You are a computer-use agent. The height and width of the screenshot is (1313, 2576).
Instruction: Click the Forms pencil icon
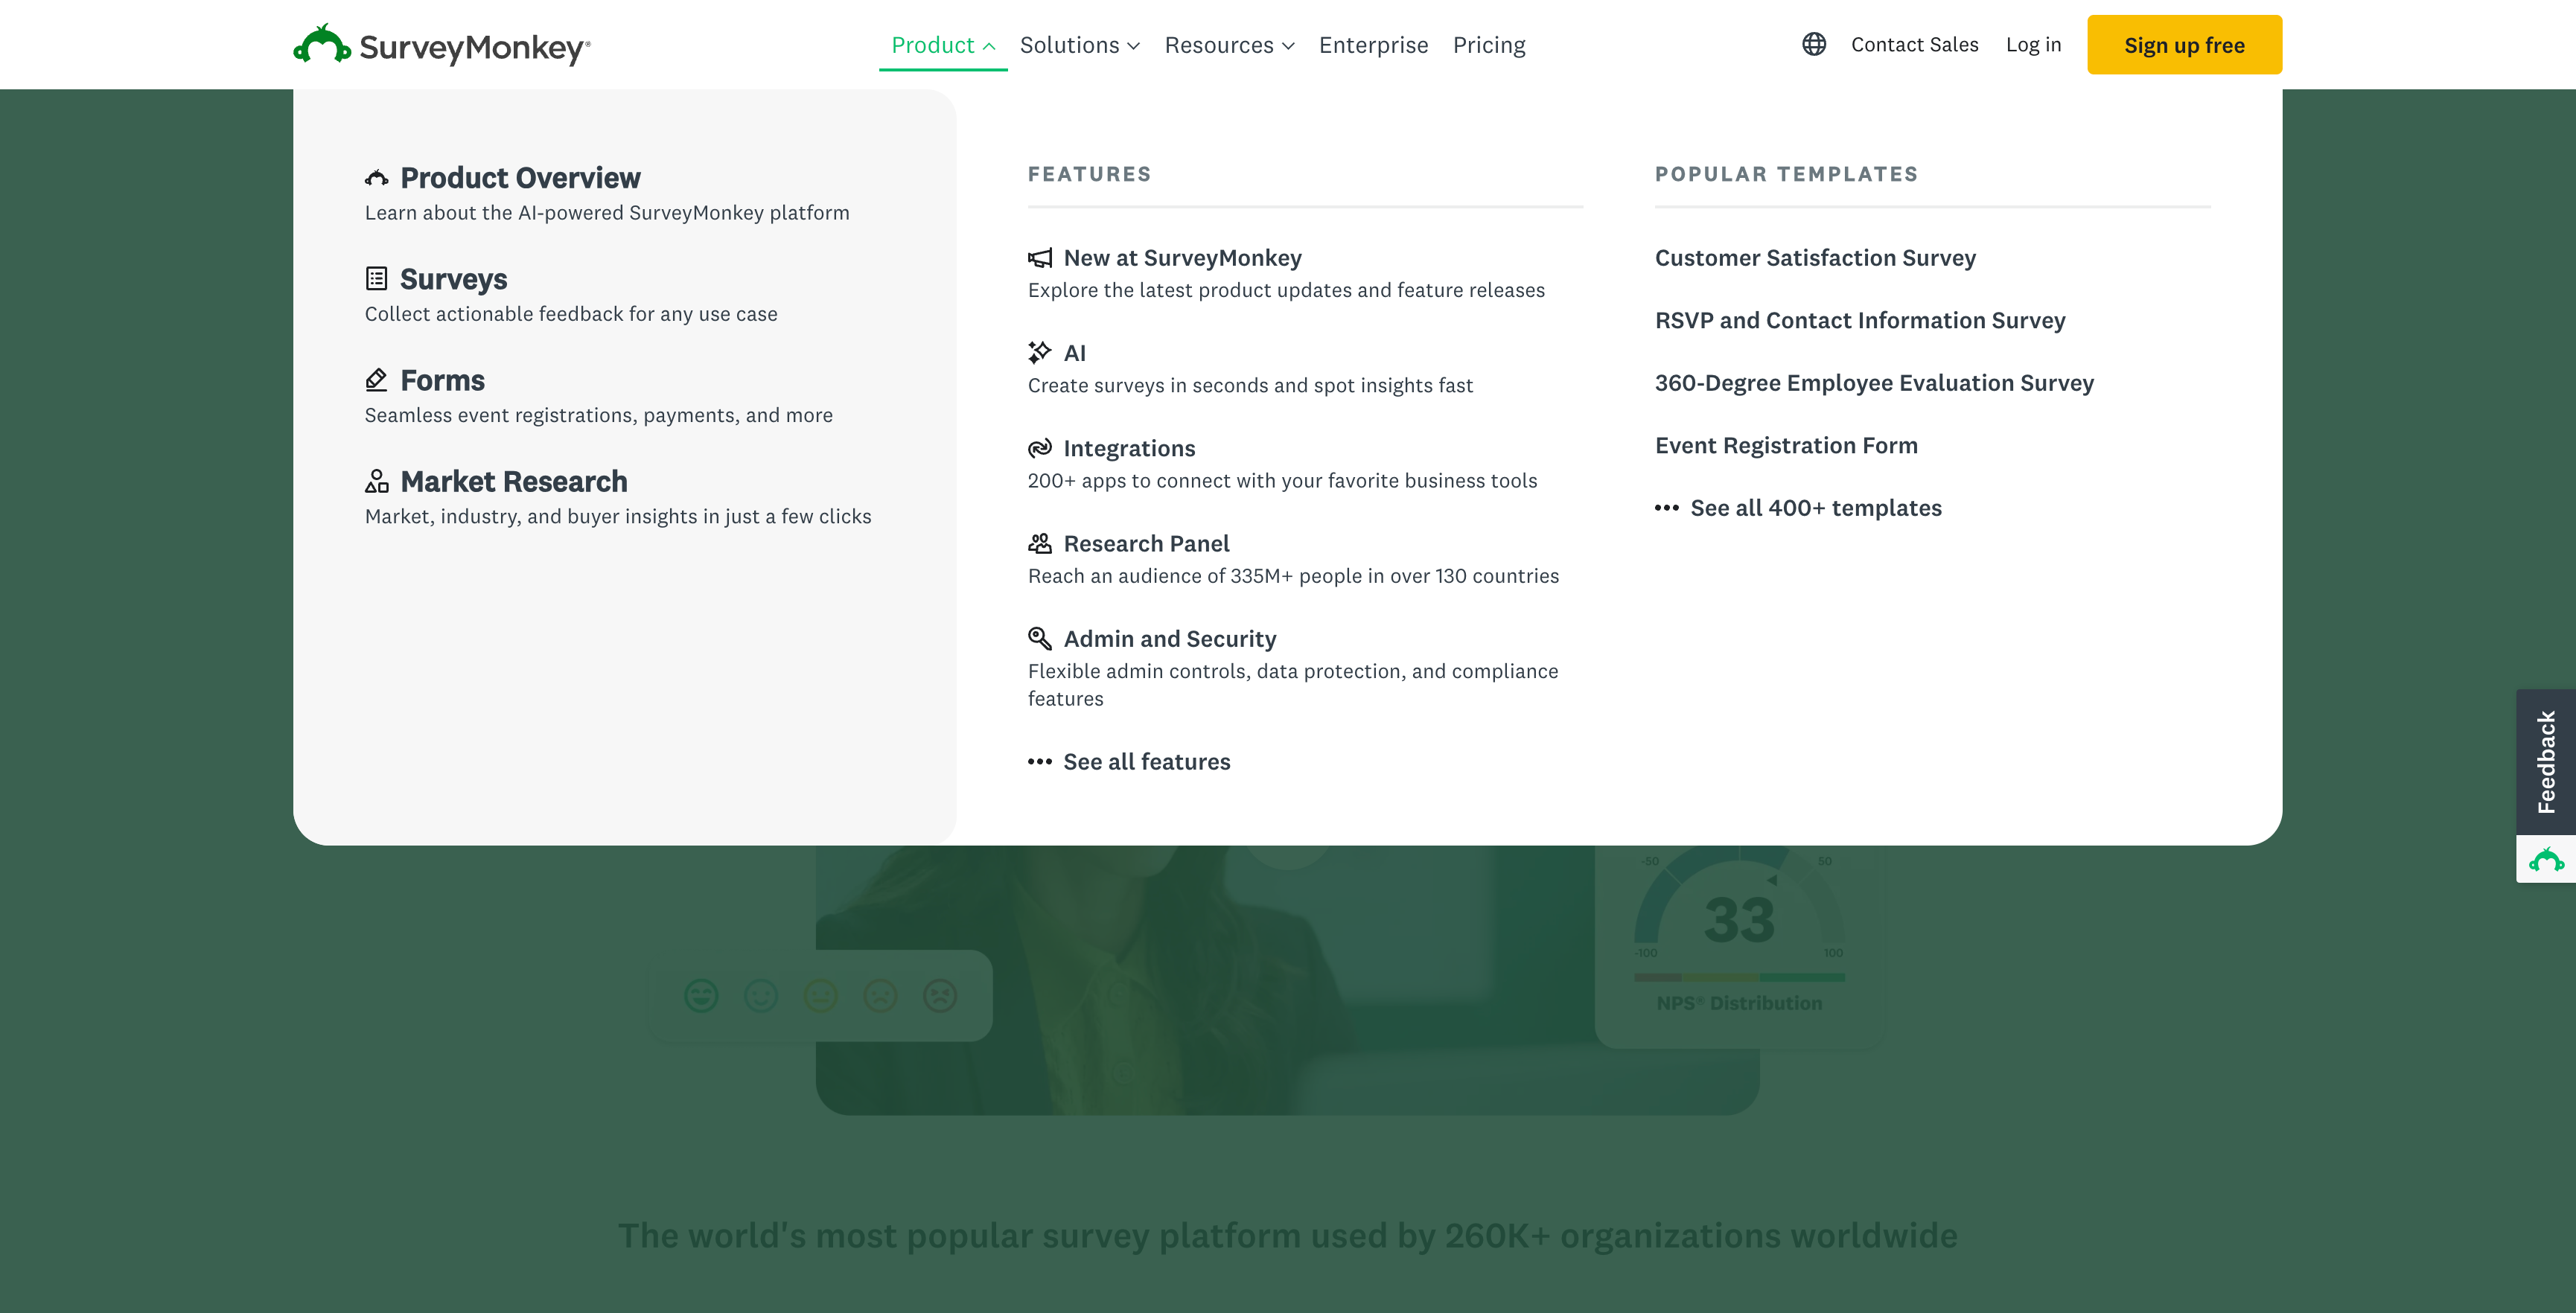[376, 380]
